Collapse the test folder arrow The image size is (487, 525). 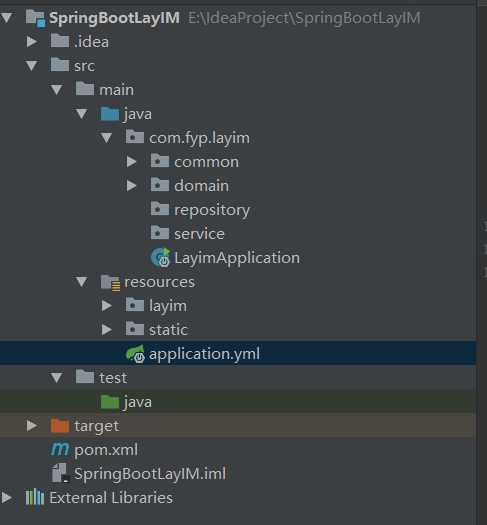[x=57, y=378]
